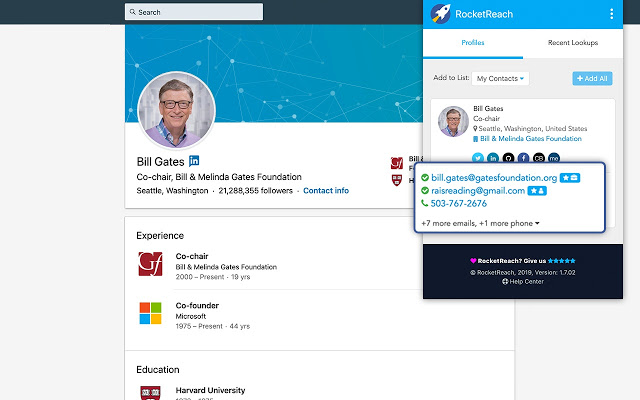
Task: Click the bill.gates@gatesfoundation.org email
Action: pyautogui.click(x=494, y=178)
